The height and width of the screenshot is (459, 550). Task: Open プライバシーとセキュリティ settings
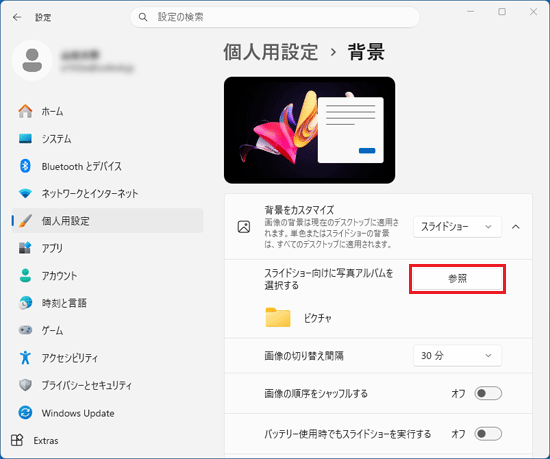[107, 385]
